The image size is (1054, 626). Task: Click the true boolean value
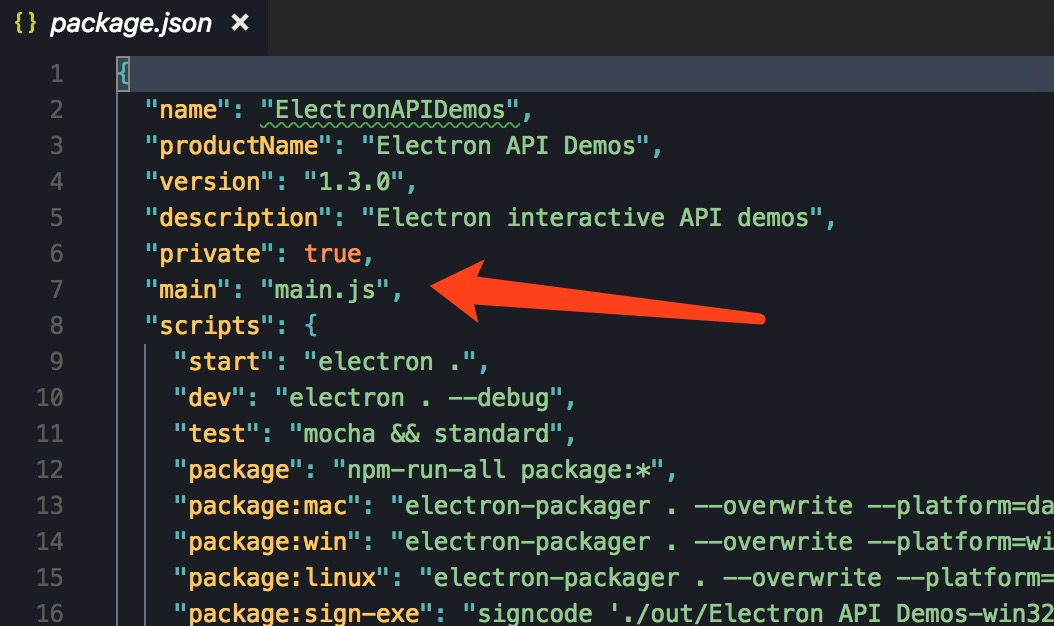333,253
